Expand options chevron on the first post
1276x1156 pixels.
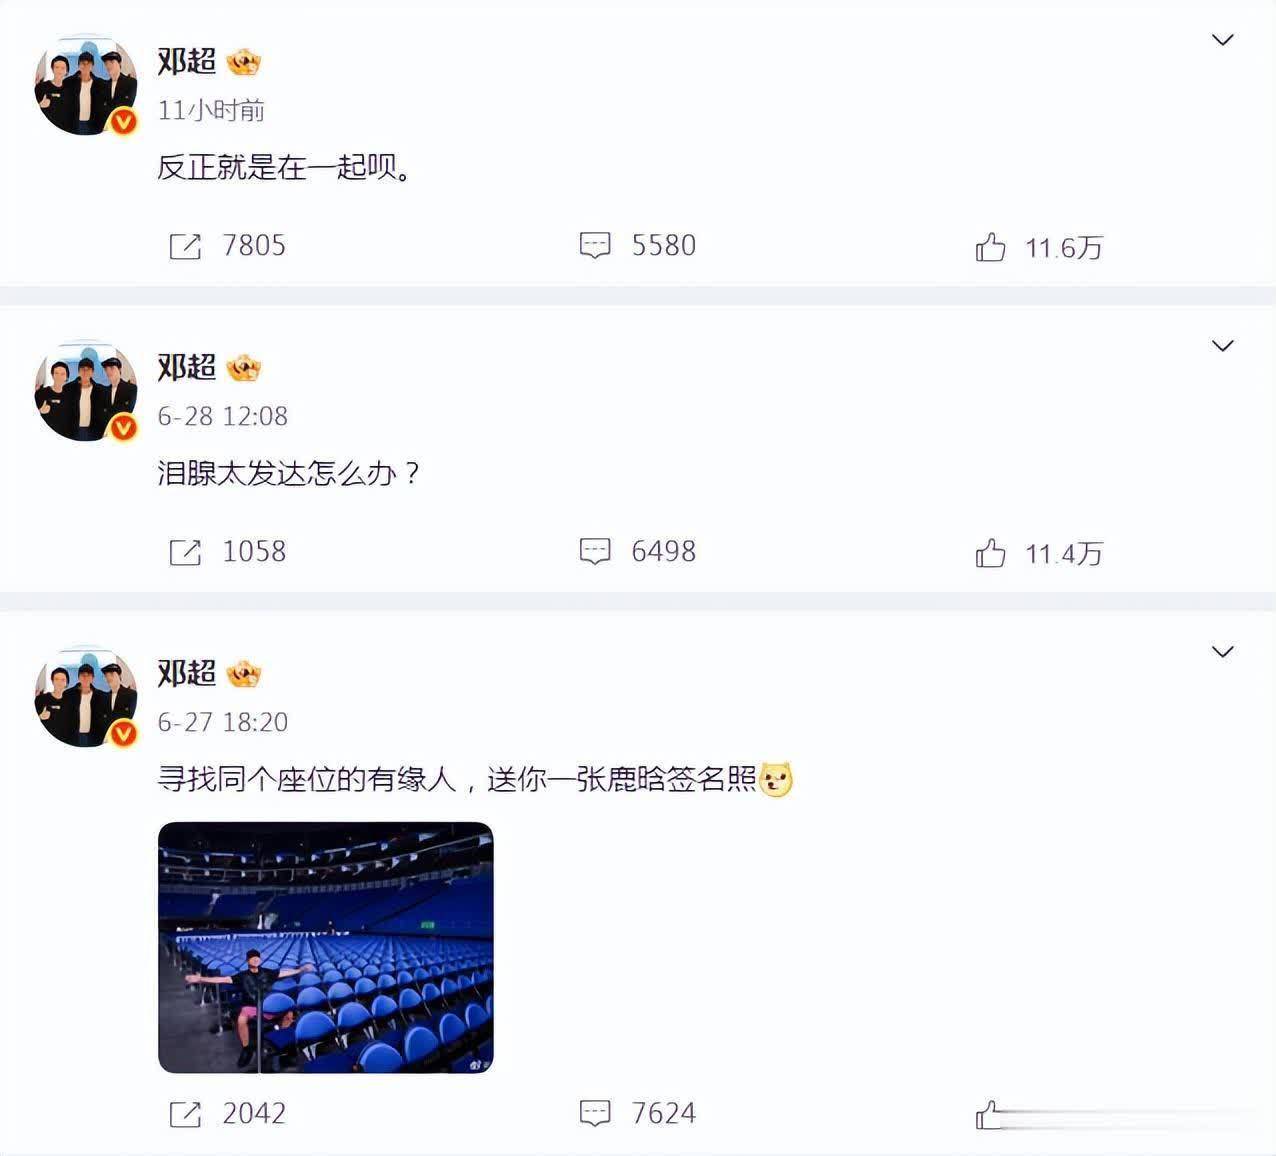1222,40
